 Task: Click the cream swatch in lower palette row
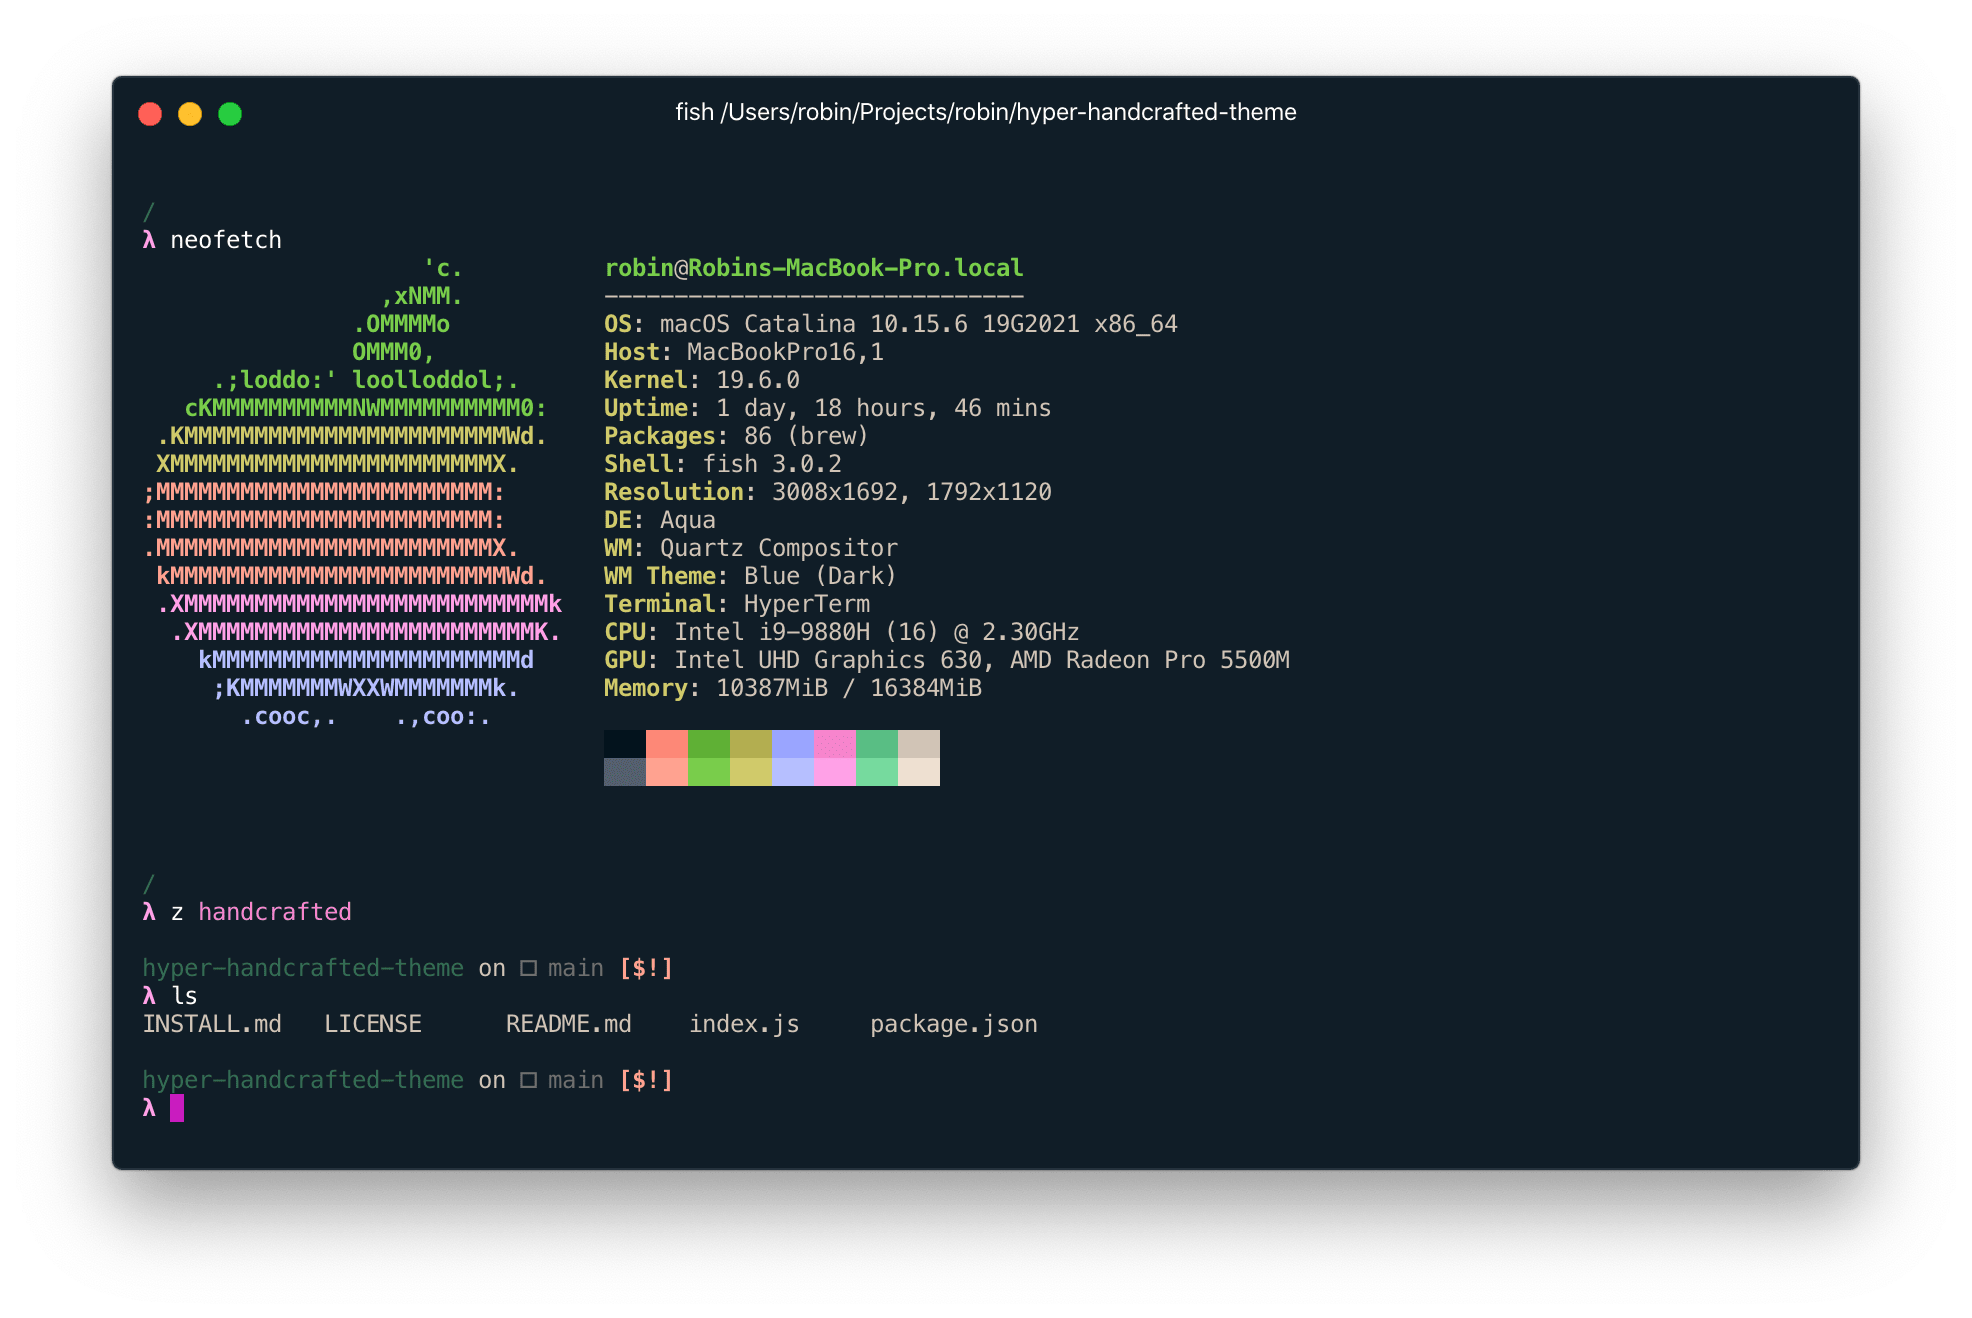(x=919, y=772)
